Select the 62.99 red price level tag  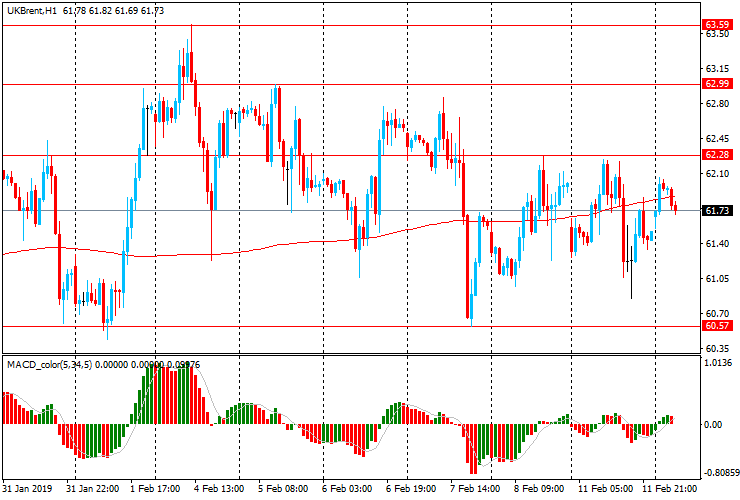715,84
